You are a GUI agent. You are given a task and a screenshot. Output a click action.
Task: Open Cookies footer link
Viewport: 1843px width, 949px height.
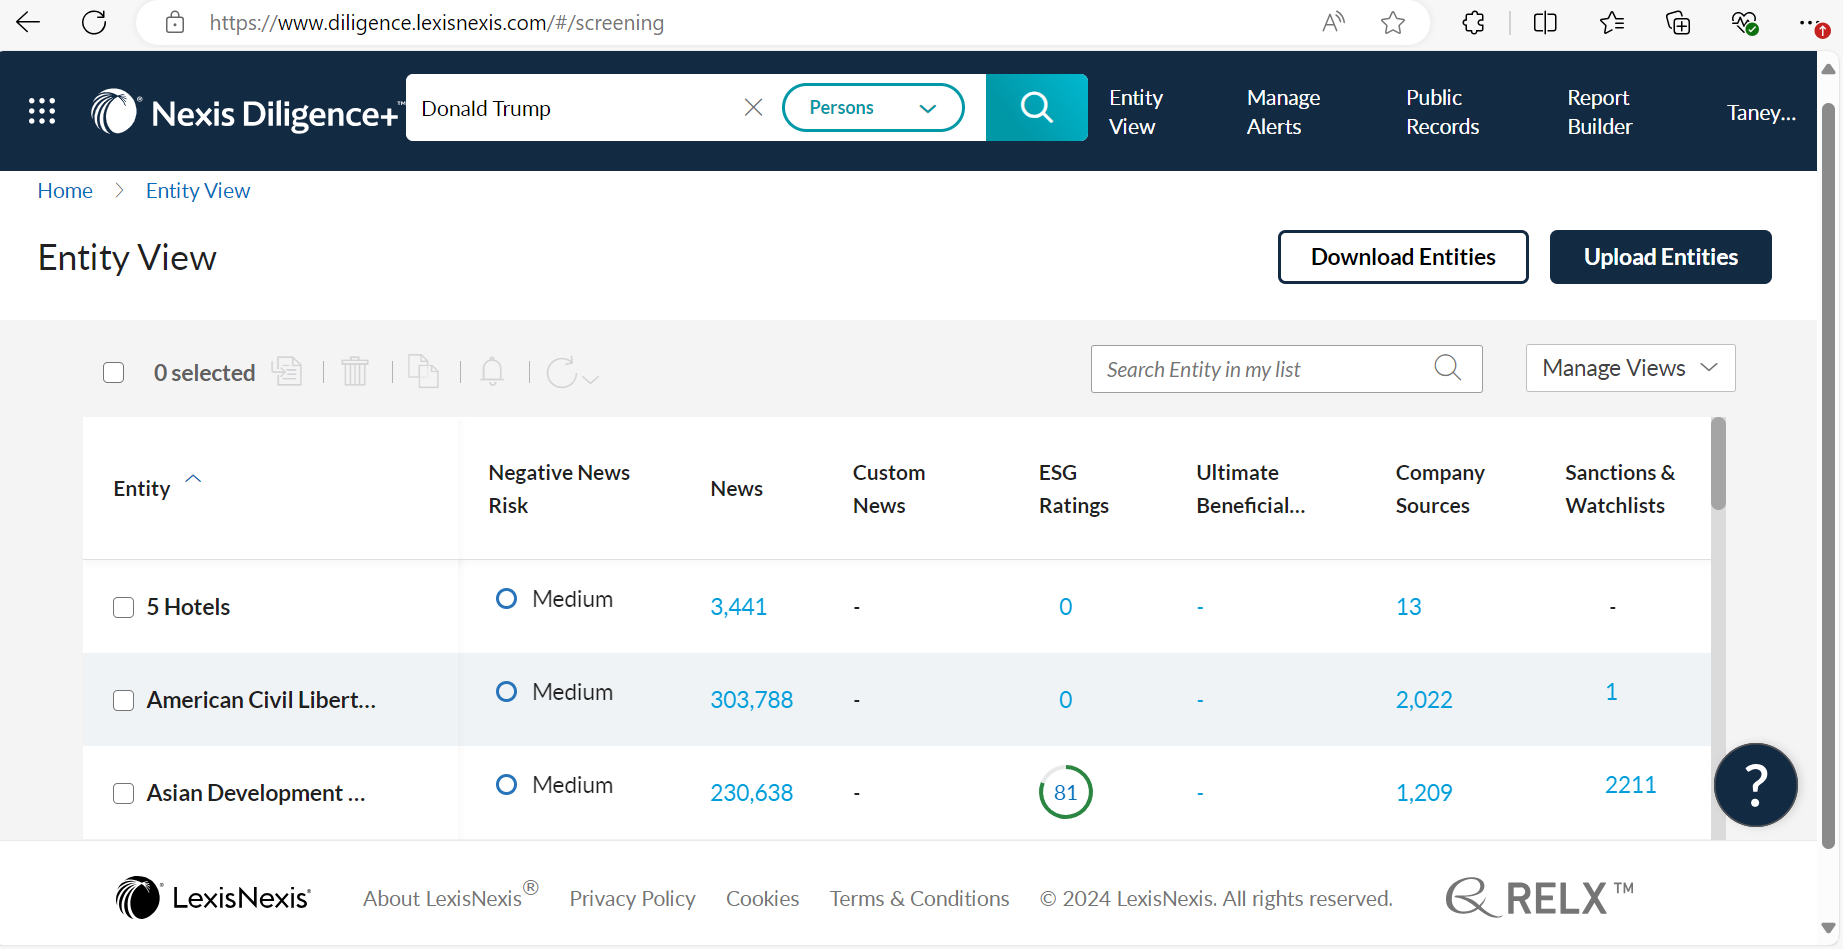(x=762, y=898)
